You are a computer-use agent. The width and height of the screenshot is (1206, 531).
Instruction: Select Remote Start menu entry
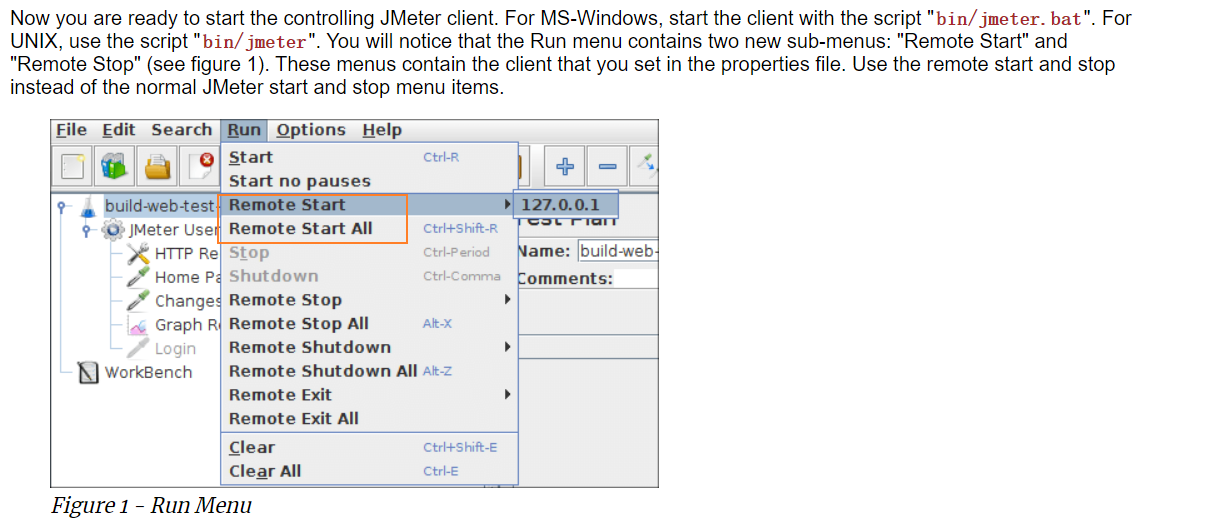(x=368, y=205)
